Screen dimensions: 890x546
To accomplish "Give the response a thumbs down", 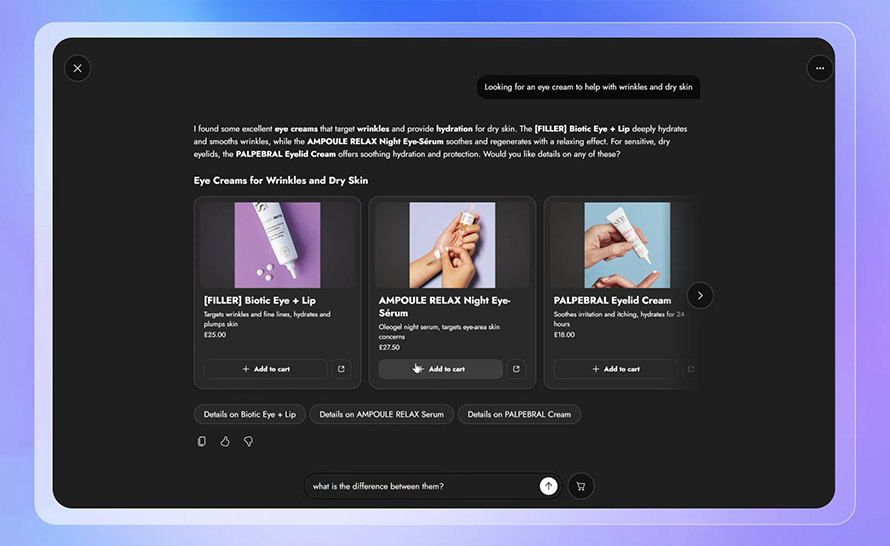I will click(x=248, y=441).
